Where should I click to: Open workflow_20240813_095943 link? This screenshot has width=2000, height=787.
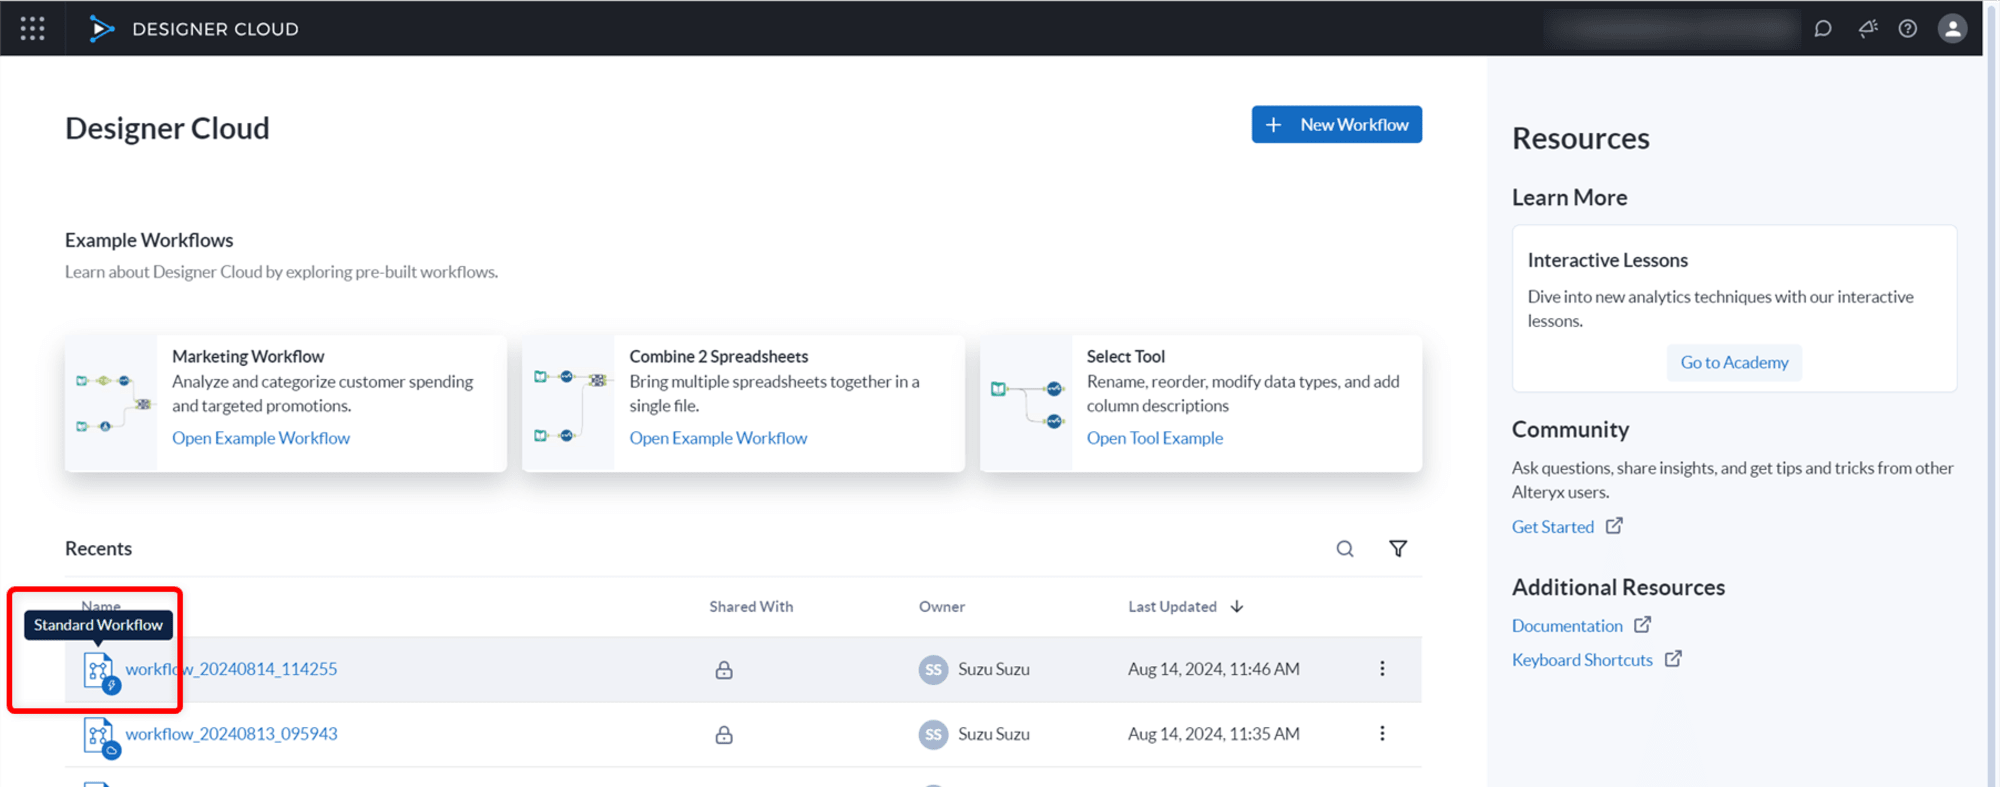(231, 734)
